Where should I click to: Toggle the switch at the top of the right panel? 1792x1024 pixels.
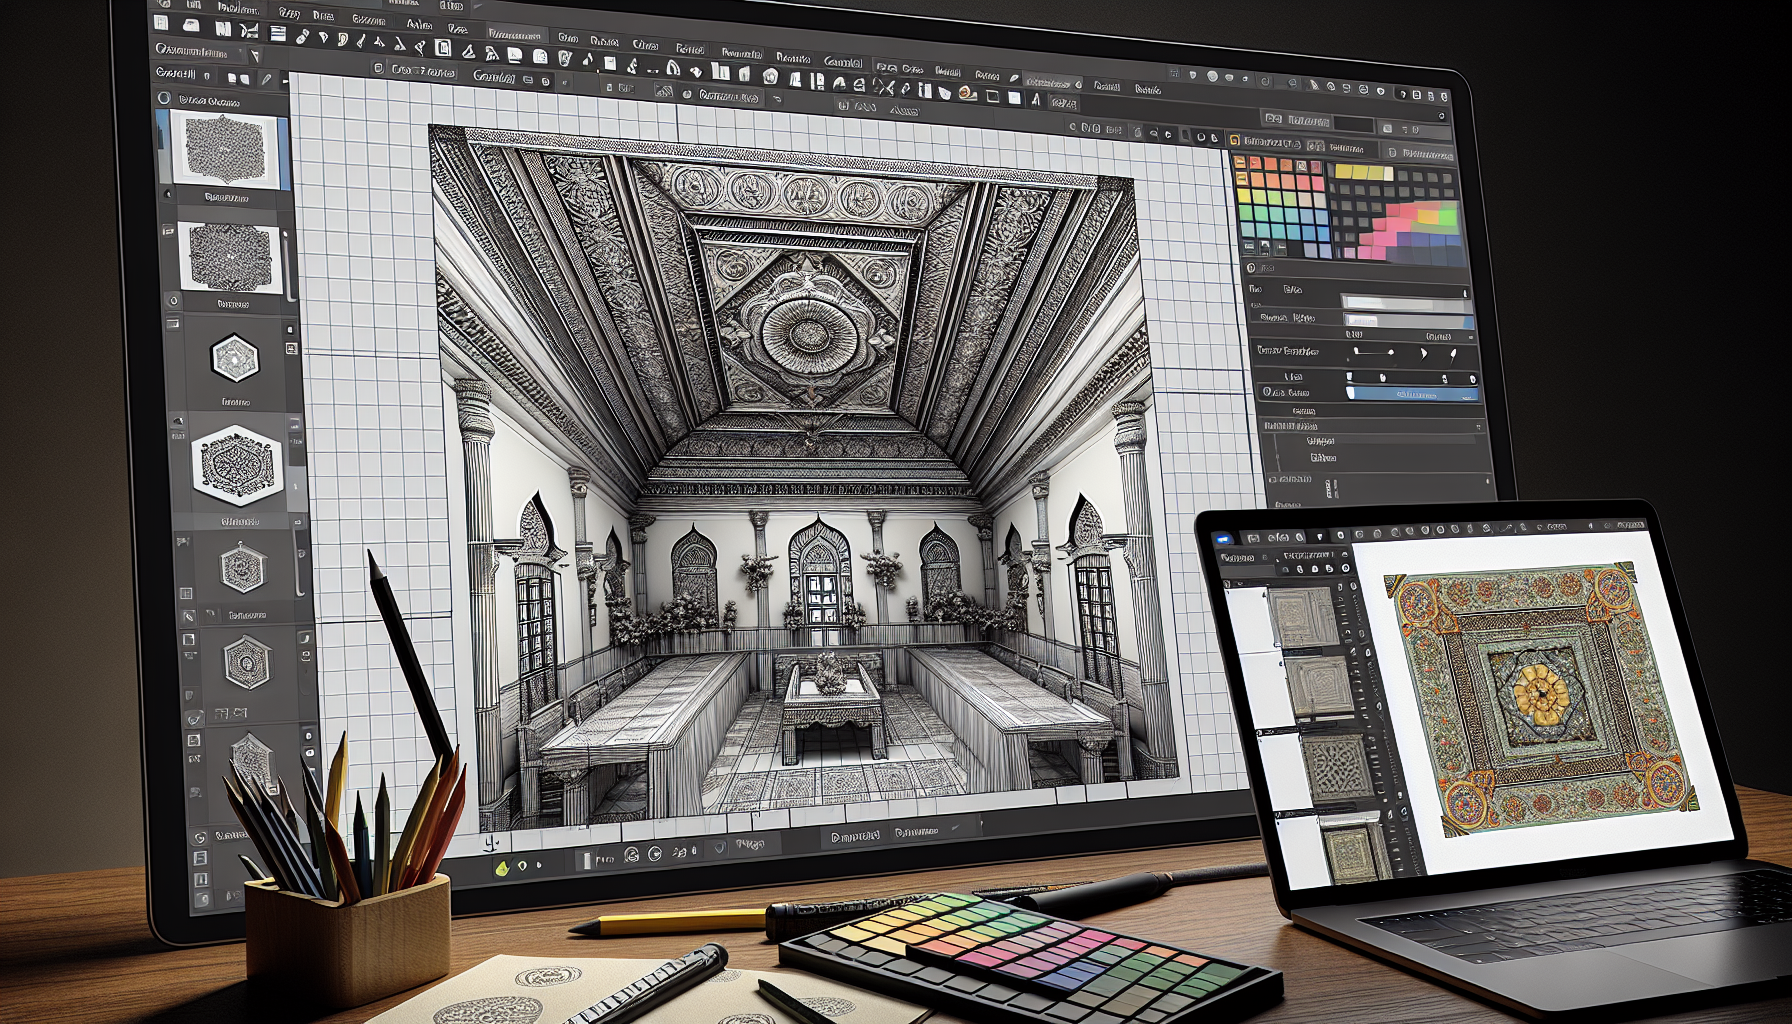[1443, 116]
